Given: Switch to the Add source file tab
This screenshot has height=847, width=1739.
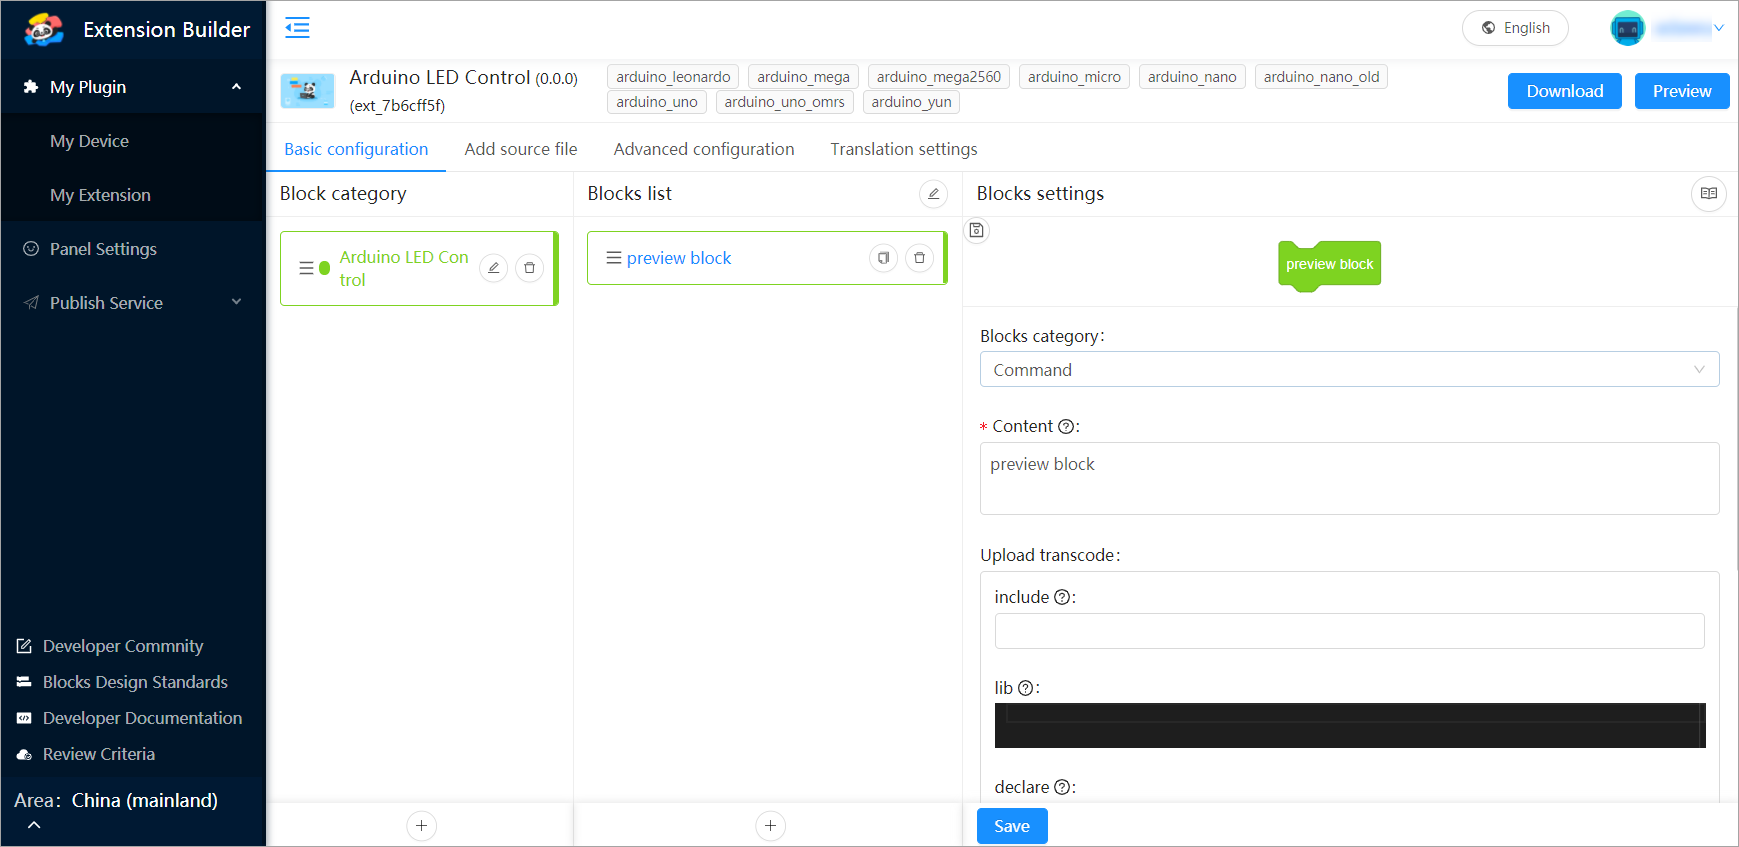Looking at the screenshot, I should point(520,149).
